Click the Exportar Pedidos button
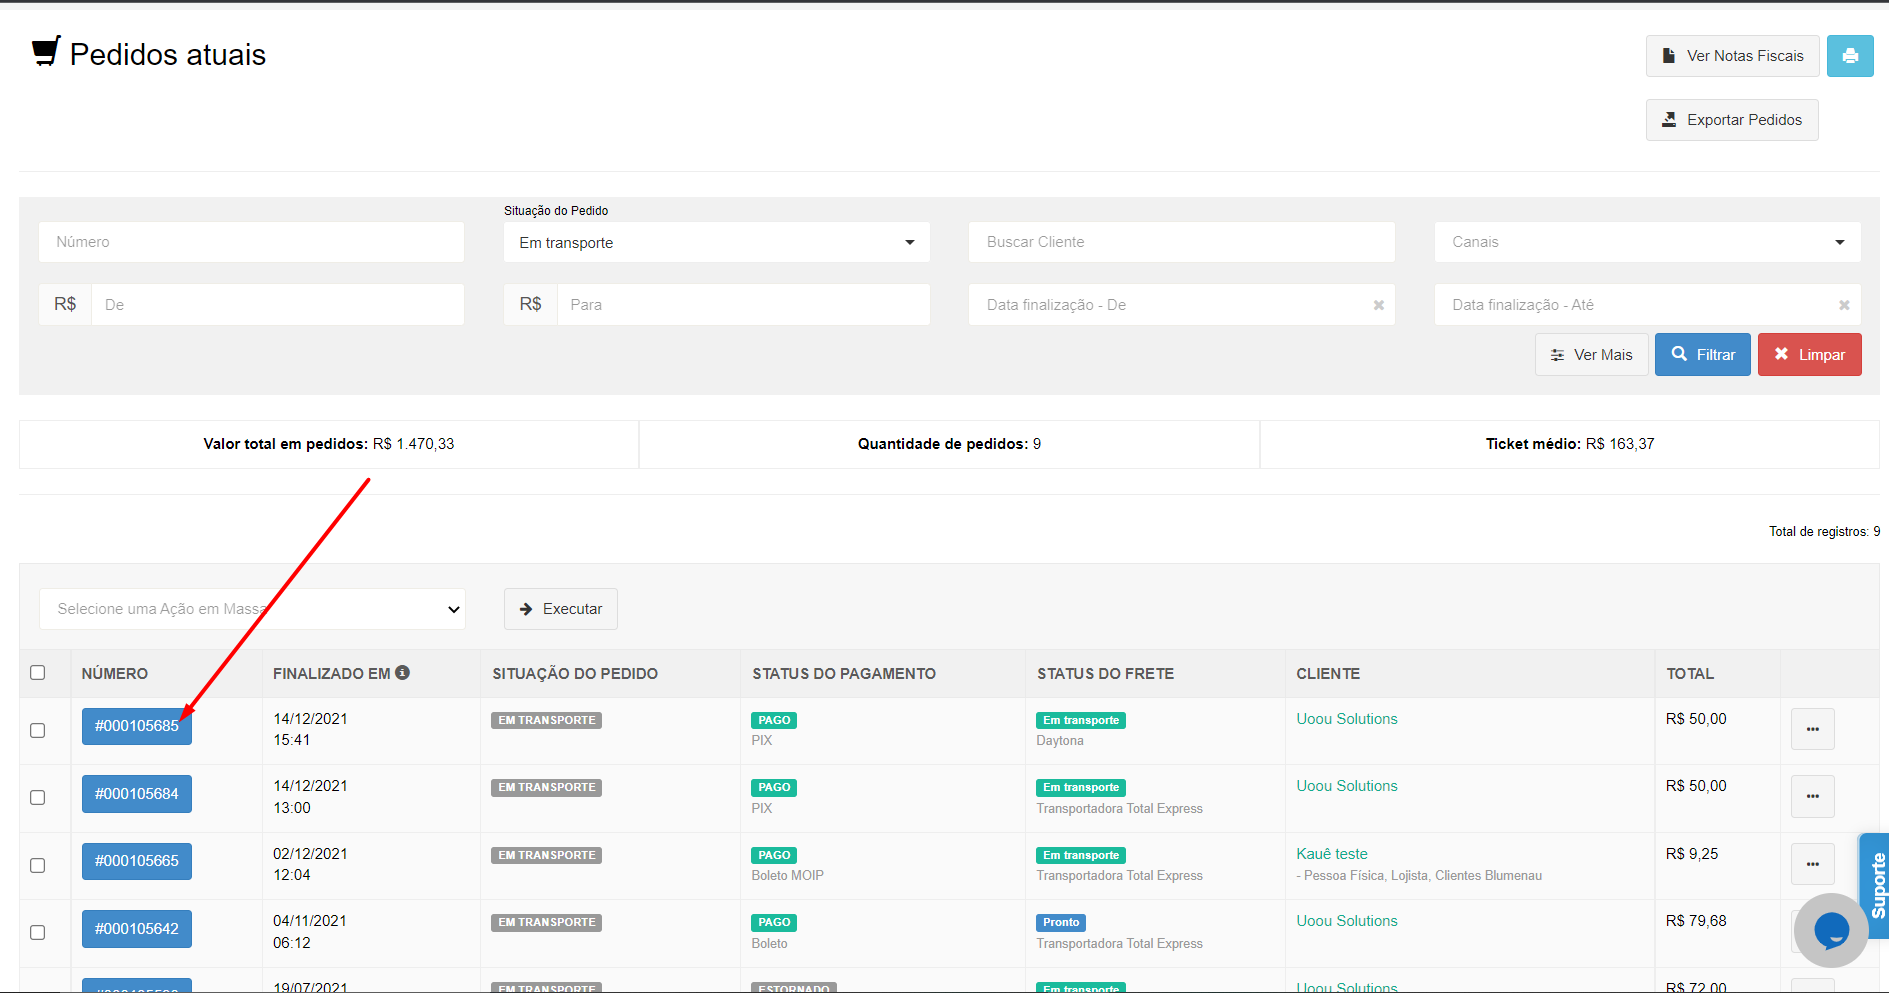Image resolution: width=1889 pixels, height=993 pixels. click(x=1732, y=120)
